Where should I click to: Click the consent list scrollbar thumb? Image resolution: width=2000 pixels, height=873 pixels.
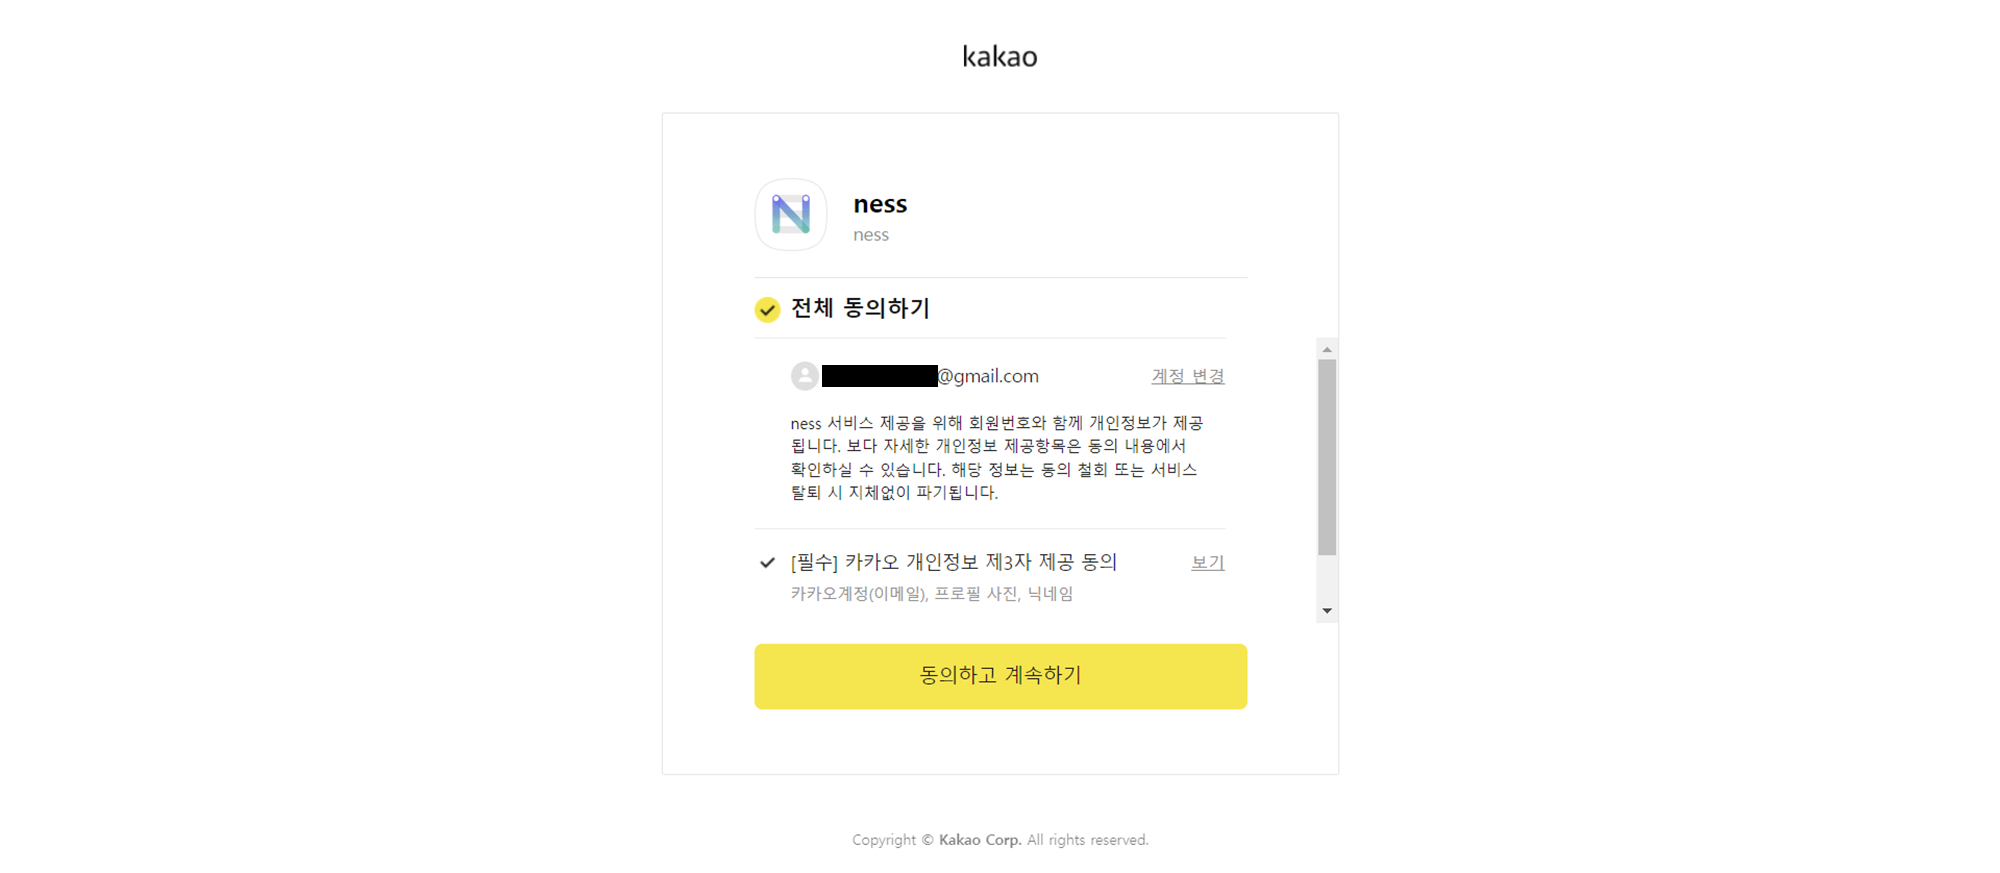coord(1327,457)
